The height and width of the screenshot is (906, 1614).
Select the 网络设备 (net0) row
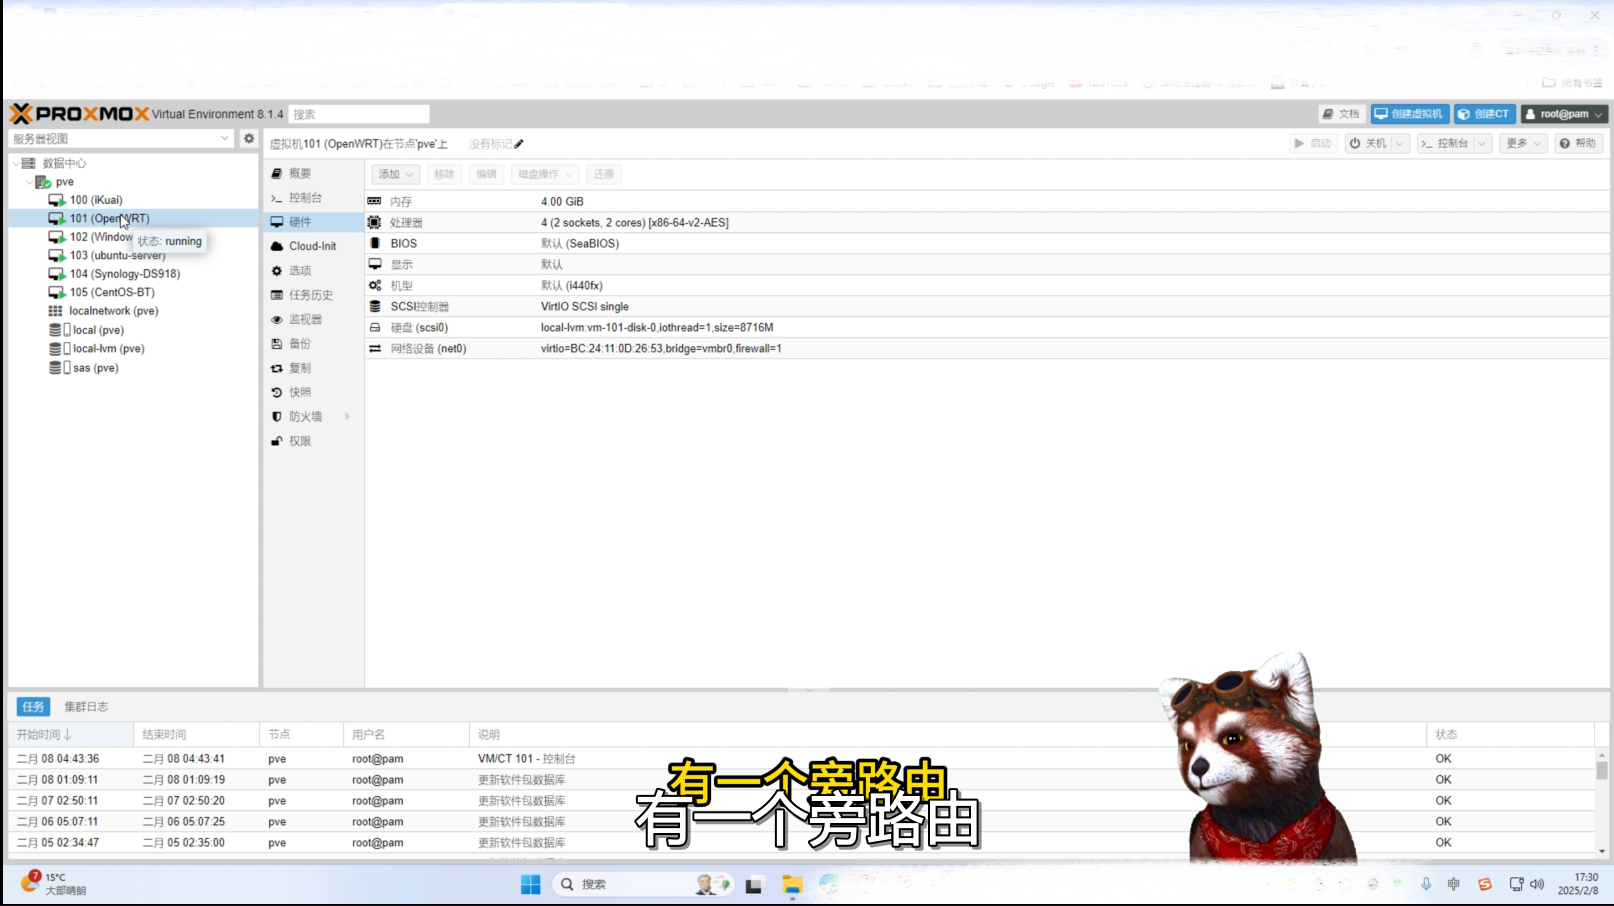[x=986, y=348]
